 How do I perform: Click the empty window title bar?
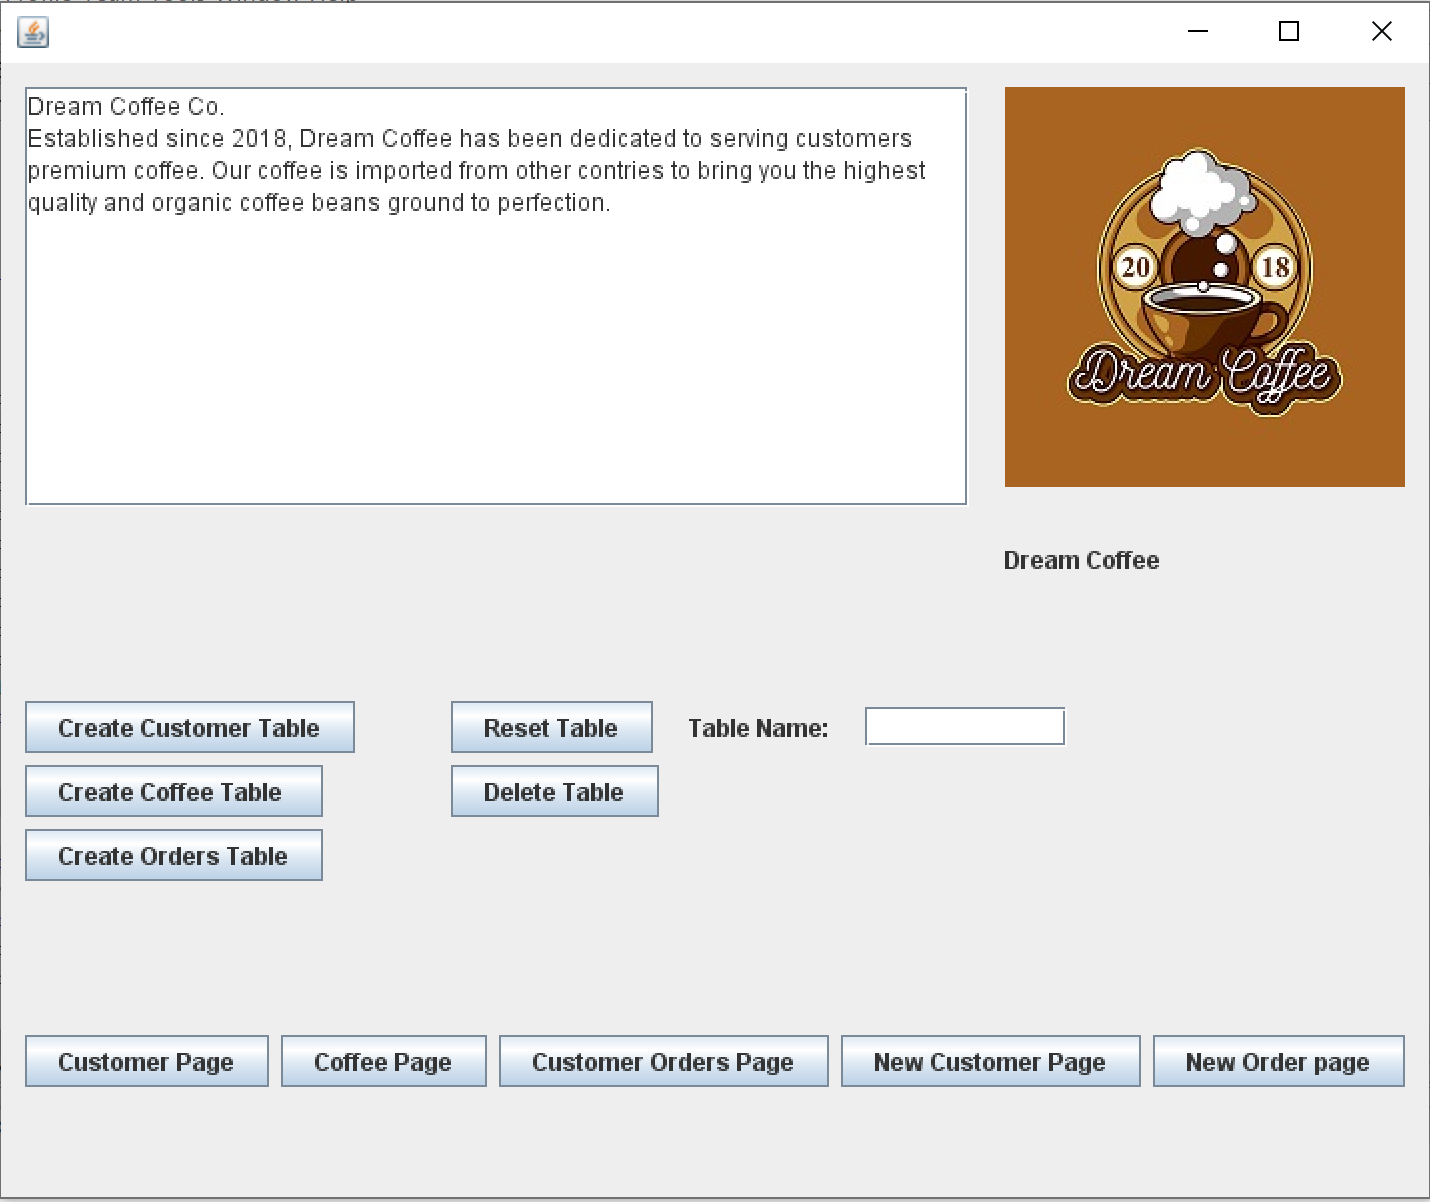tap(600, 32)
